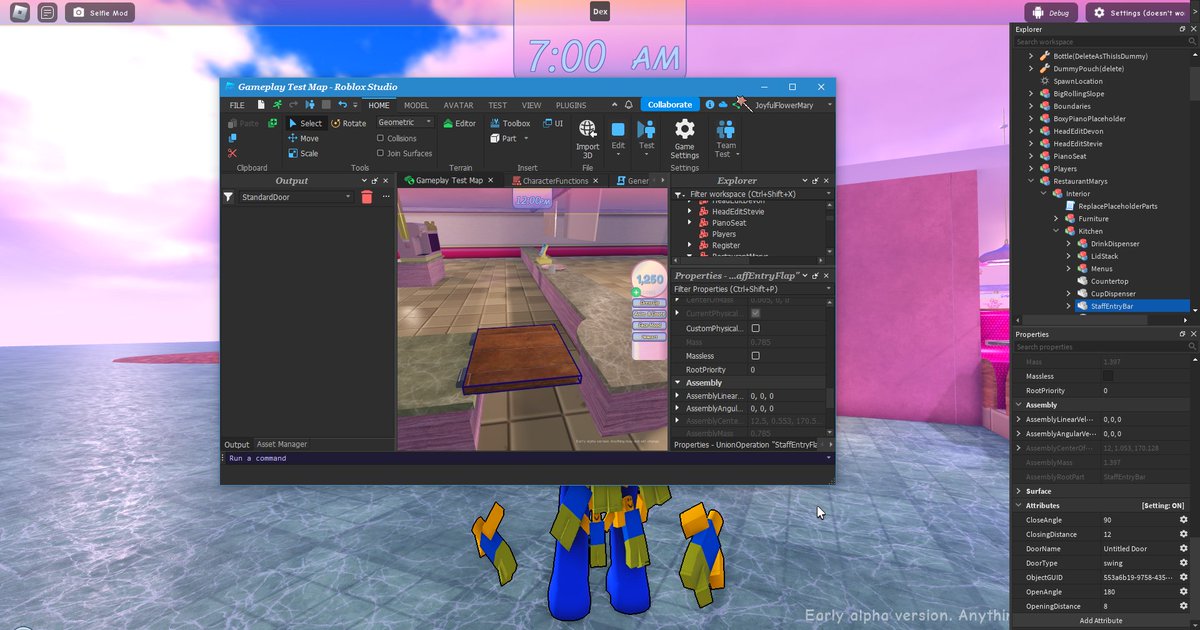
Task: Click the gear beside DoorType attribute
Action: tap(1183, 563)
